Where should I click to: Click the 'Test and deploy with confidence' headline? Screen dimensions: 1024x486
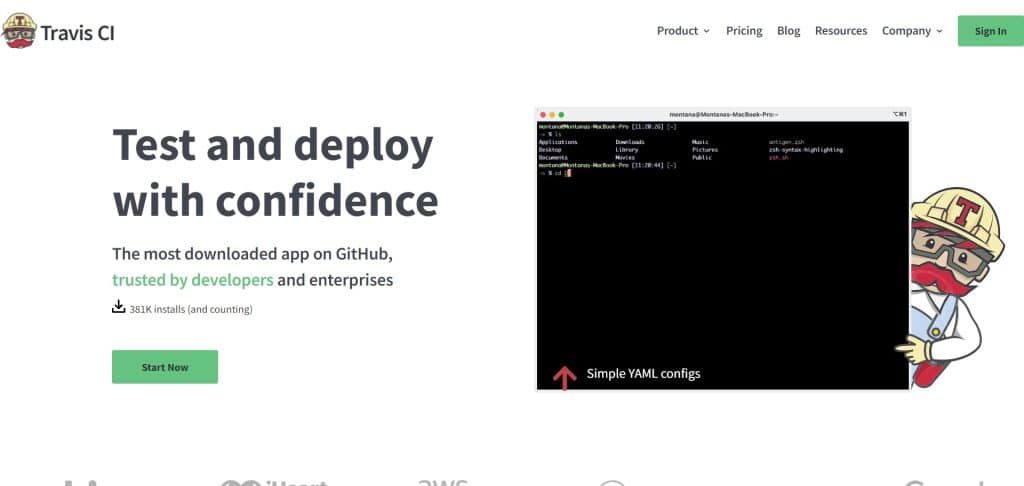(275, 173)
